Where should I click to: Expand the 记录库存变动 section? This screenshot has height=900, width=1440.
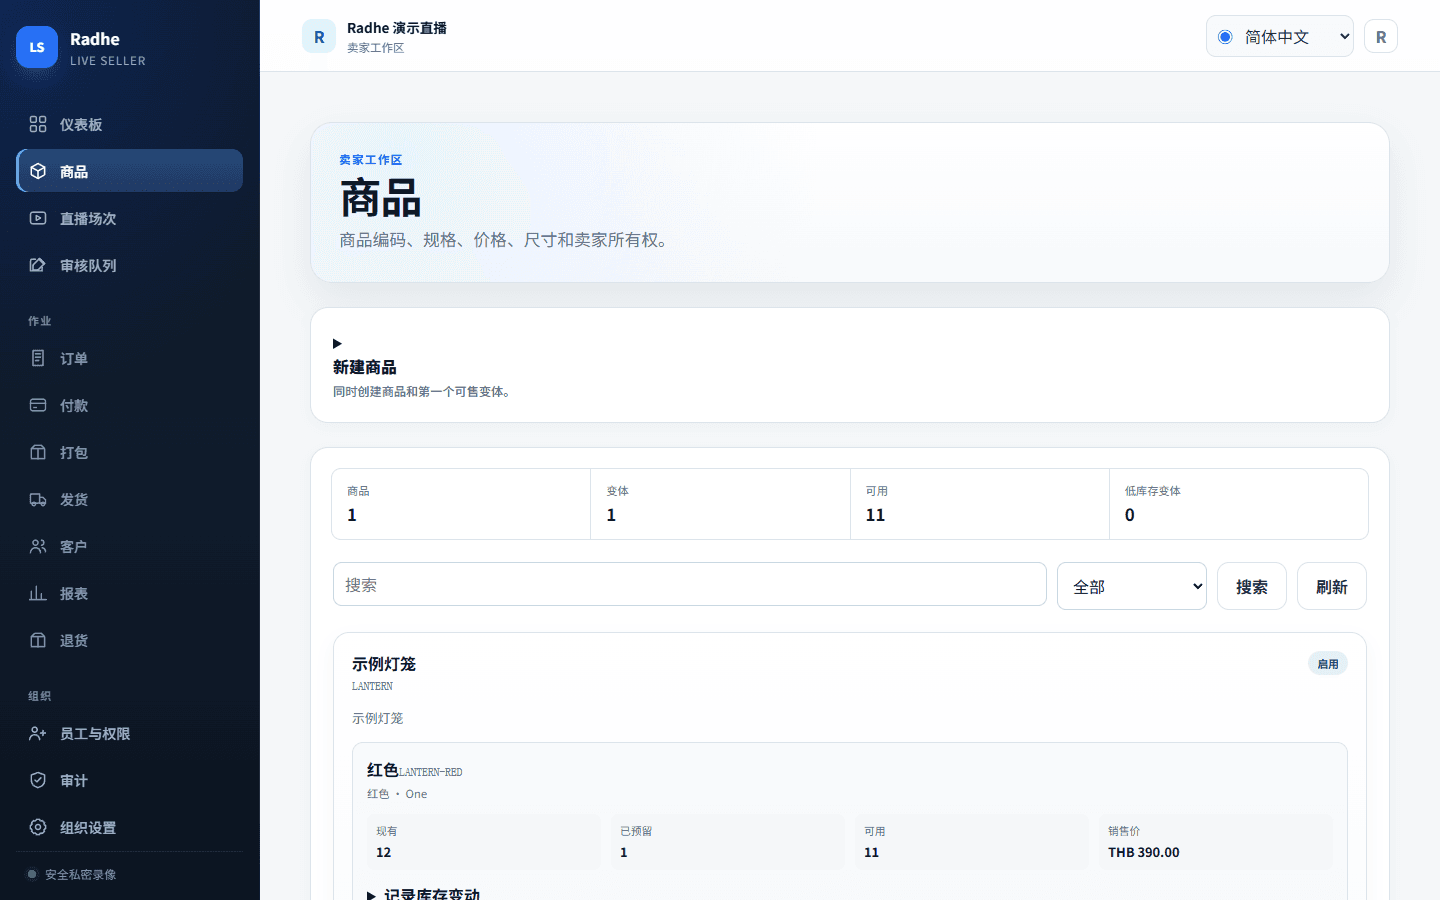423,895
